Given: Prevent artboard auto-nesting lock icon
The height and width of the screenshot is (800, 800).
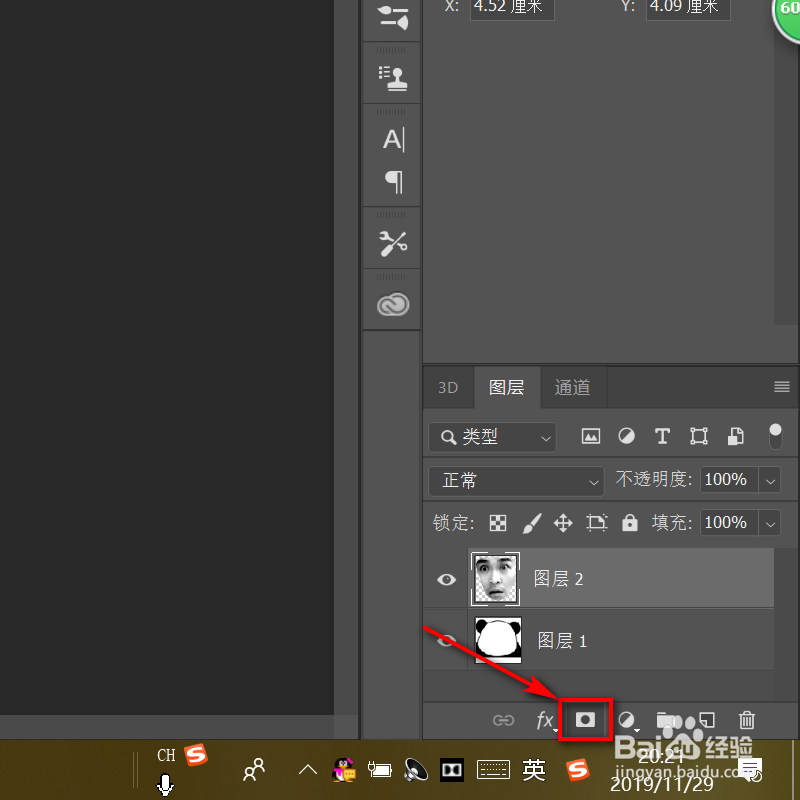Looking at the screenshot, I should pyautogui.click(x=596, y=523).
